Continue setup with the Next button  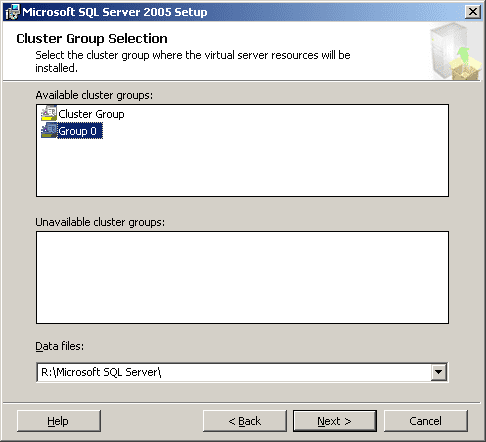(x=335, y=421)
